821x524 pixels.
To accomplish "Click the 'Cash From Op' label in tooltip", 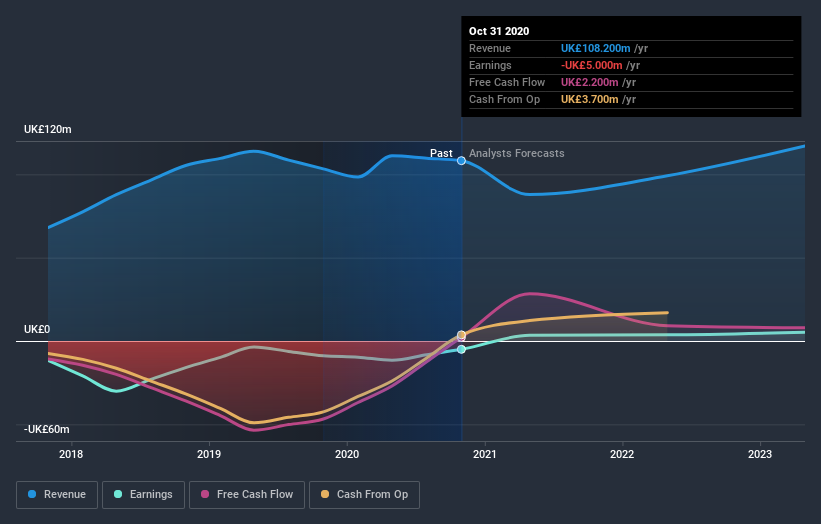I will pyautogui.click(x=504, y=99).
